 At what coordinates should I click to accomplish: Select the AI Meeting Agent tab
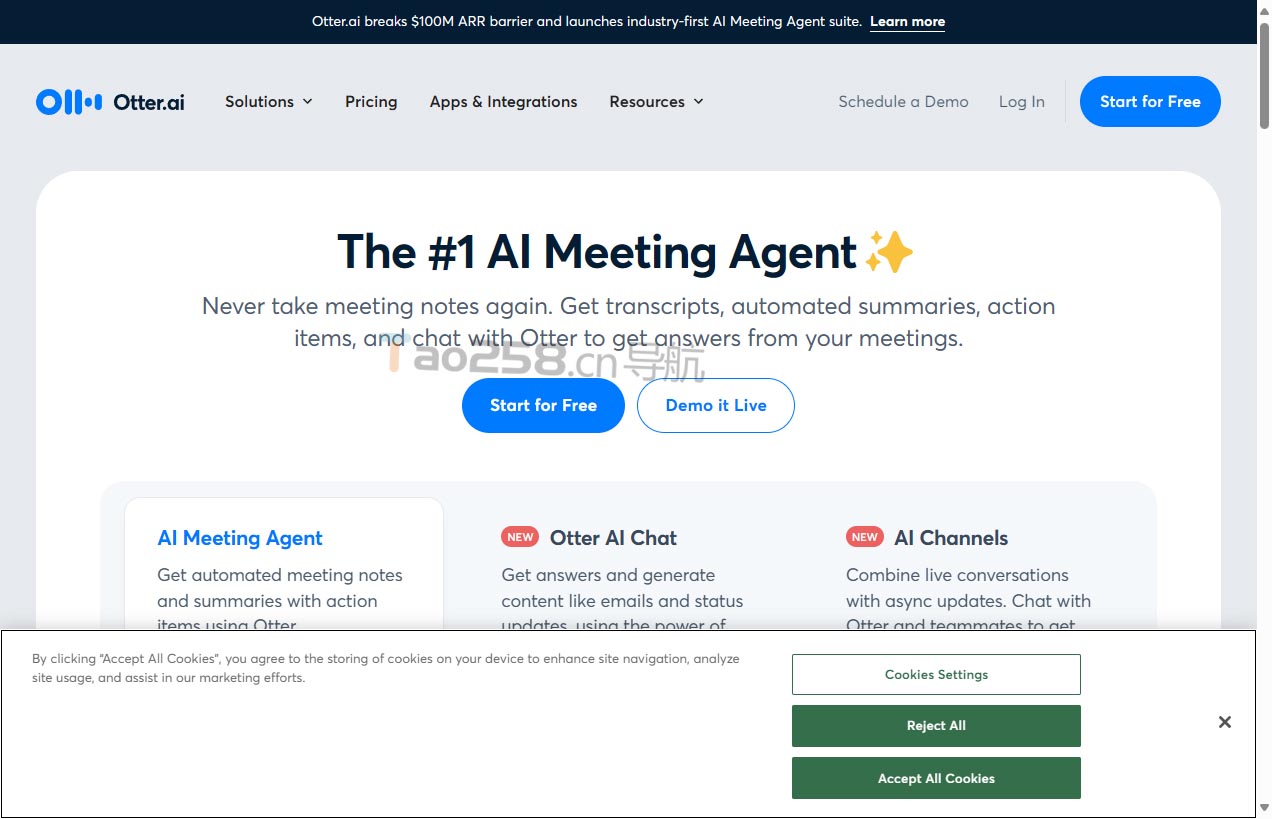[x=284, y=565]
